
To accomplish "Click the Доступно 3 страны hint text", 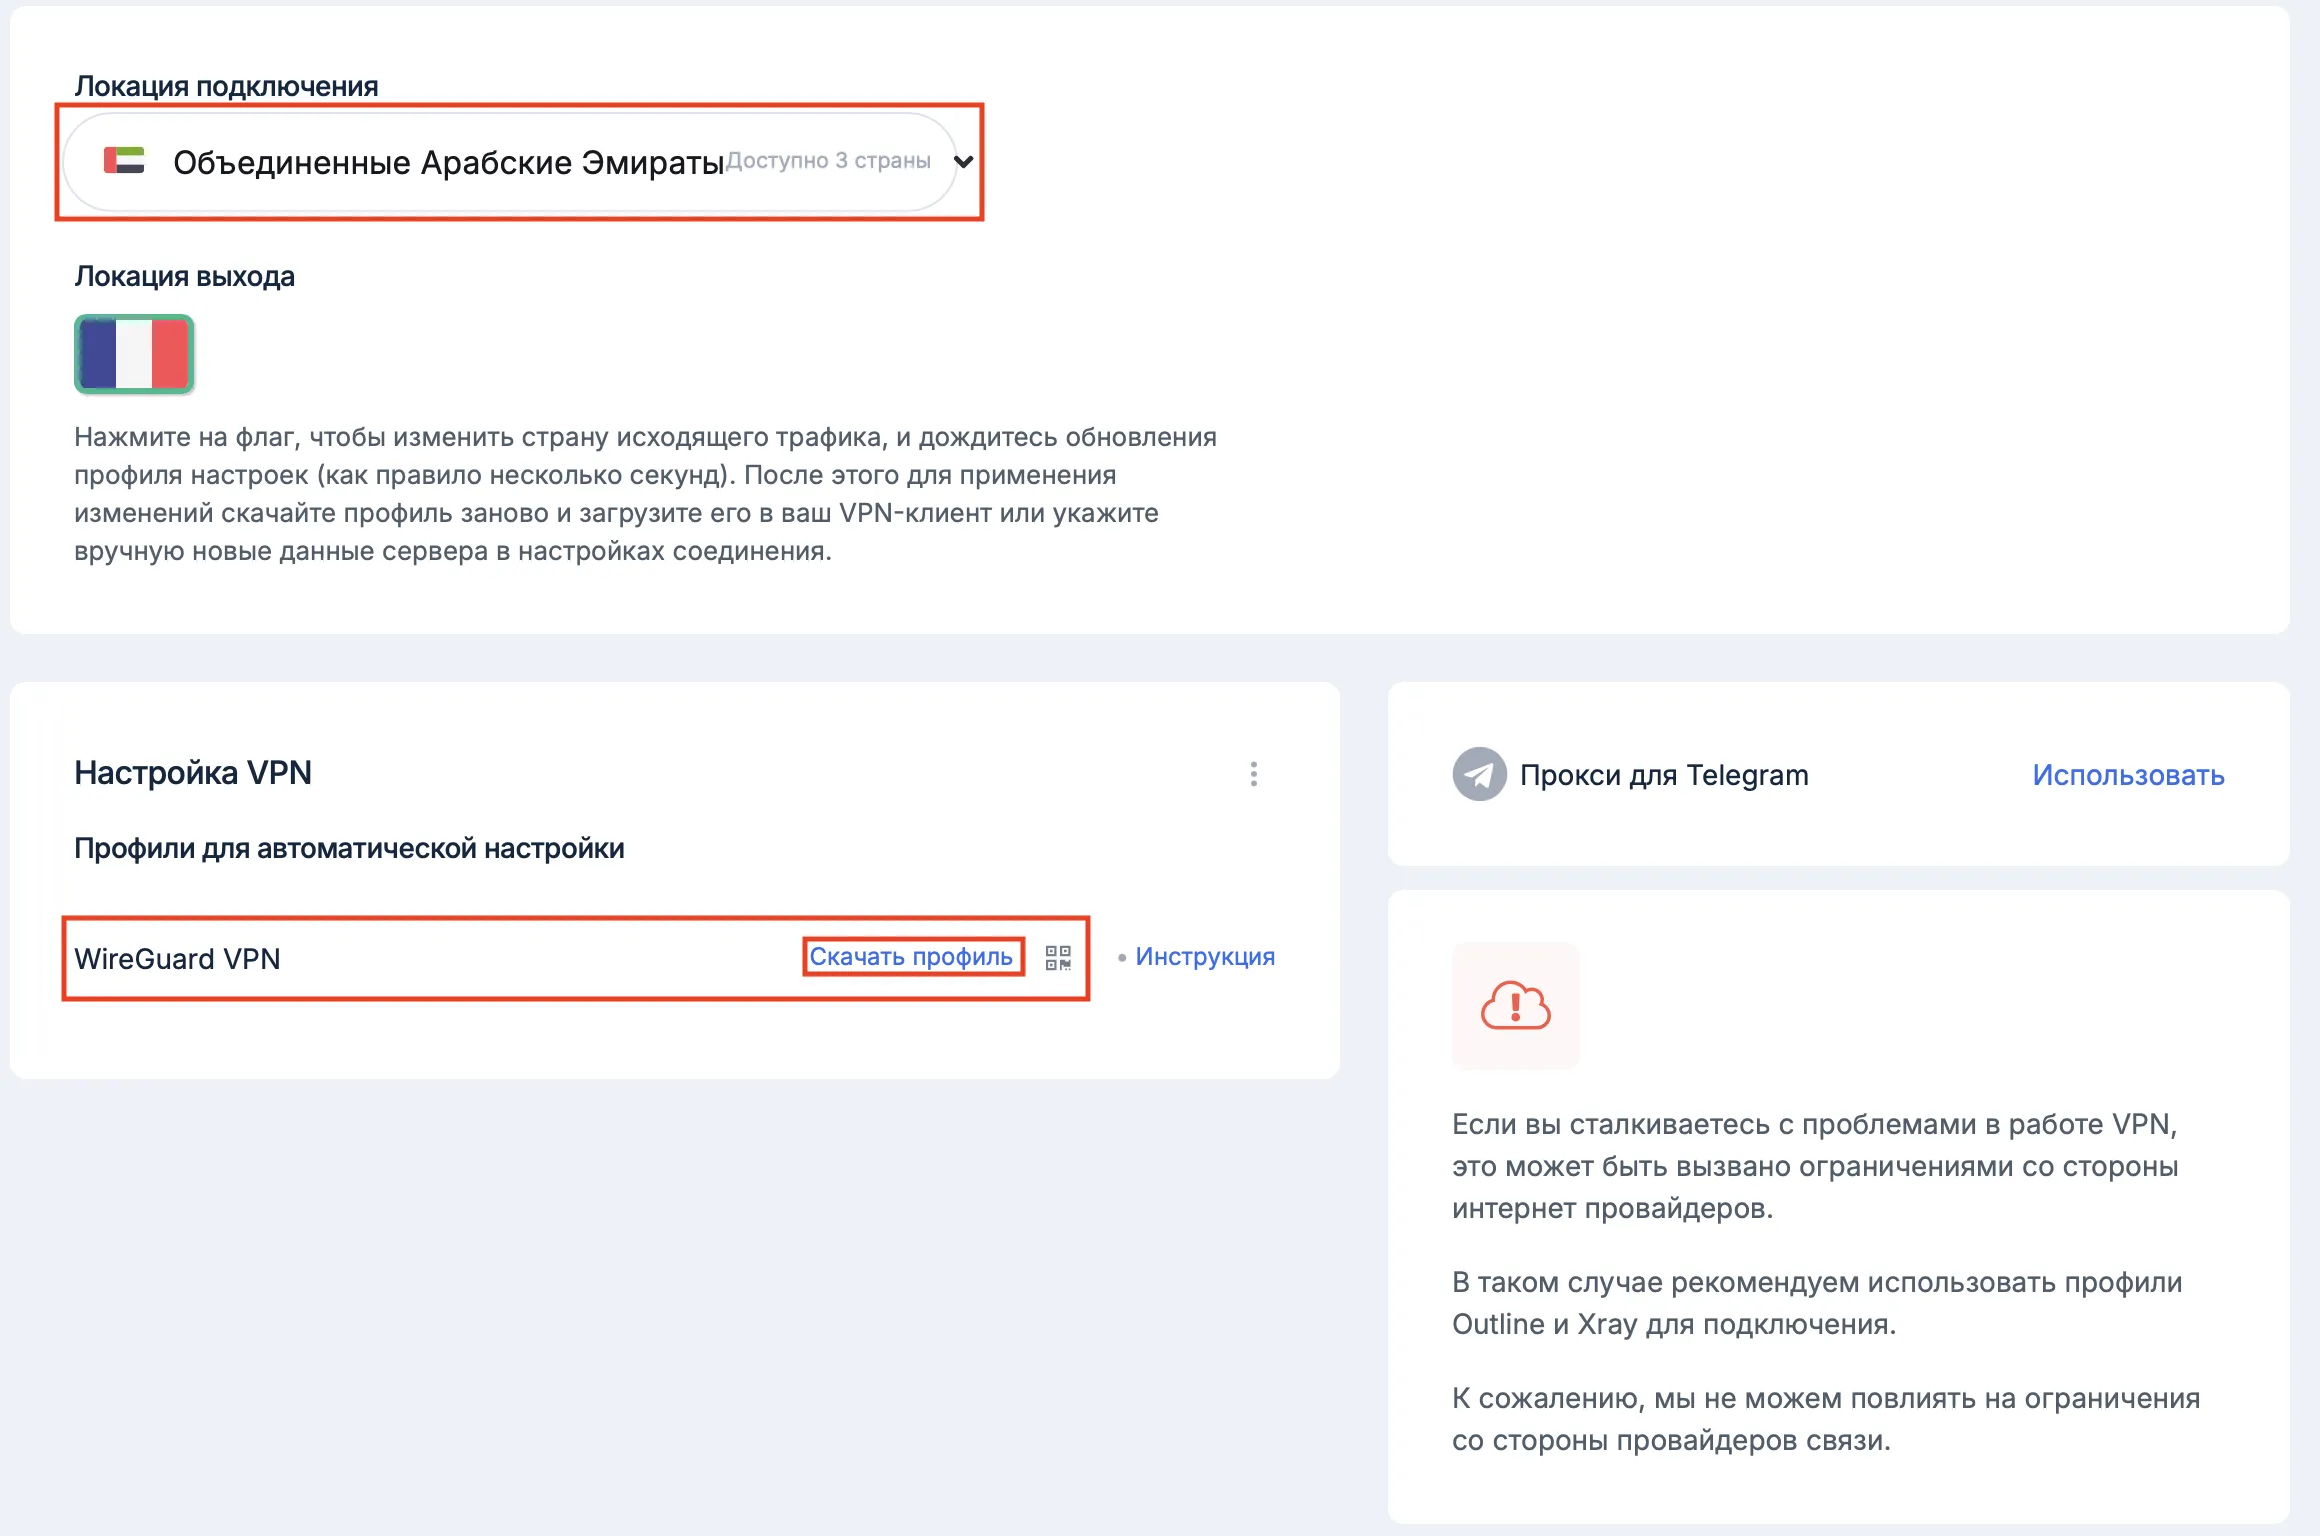I will point(828,161).
